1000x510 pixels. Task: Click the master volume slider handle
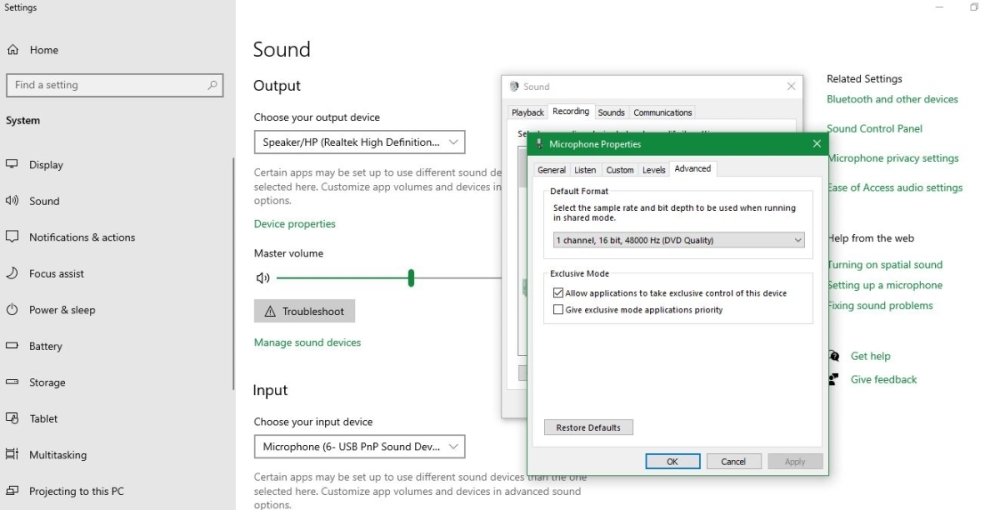[x=411, y=278]
